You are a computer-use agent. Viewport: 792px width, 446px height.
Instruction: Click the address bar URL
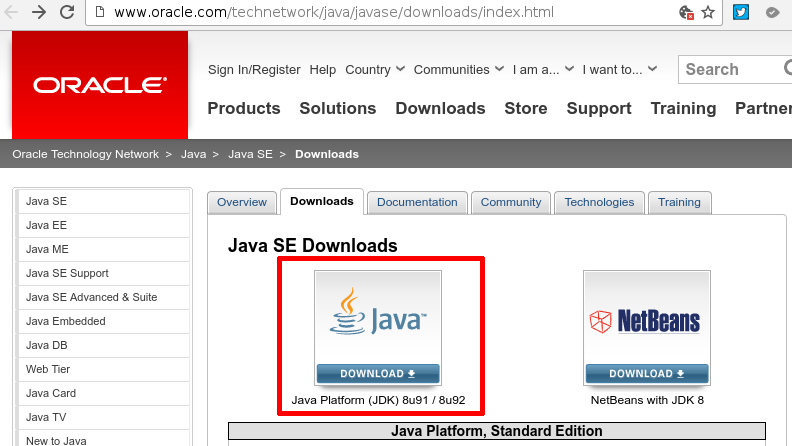pos(334,12)
